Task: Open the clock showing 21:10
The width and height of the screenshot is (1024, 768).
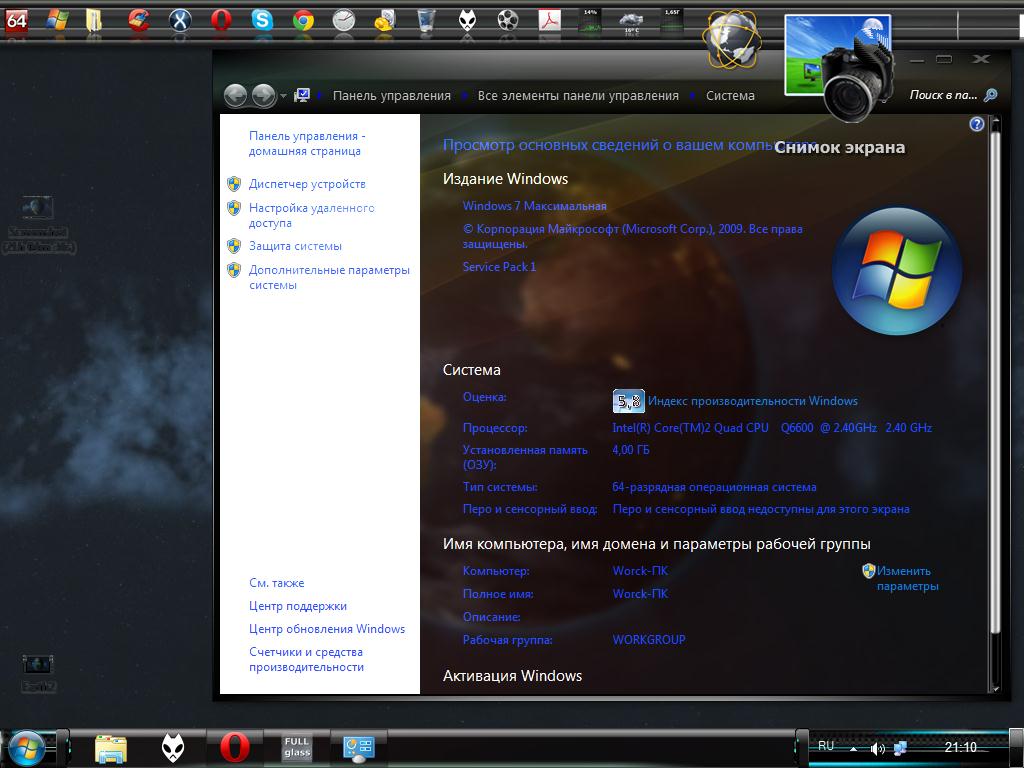Action: coord(961,747)
